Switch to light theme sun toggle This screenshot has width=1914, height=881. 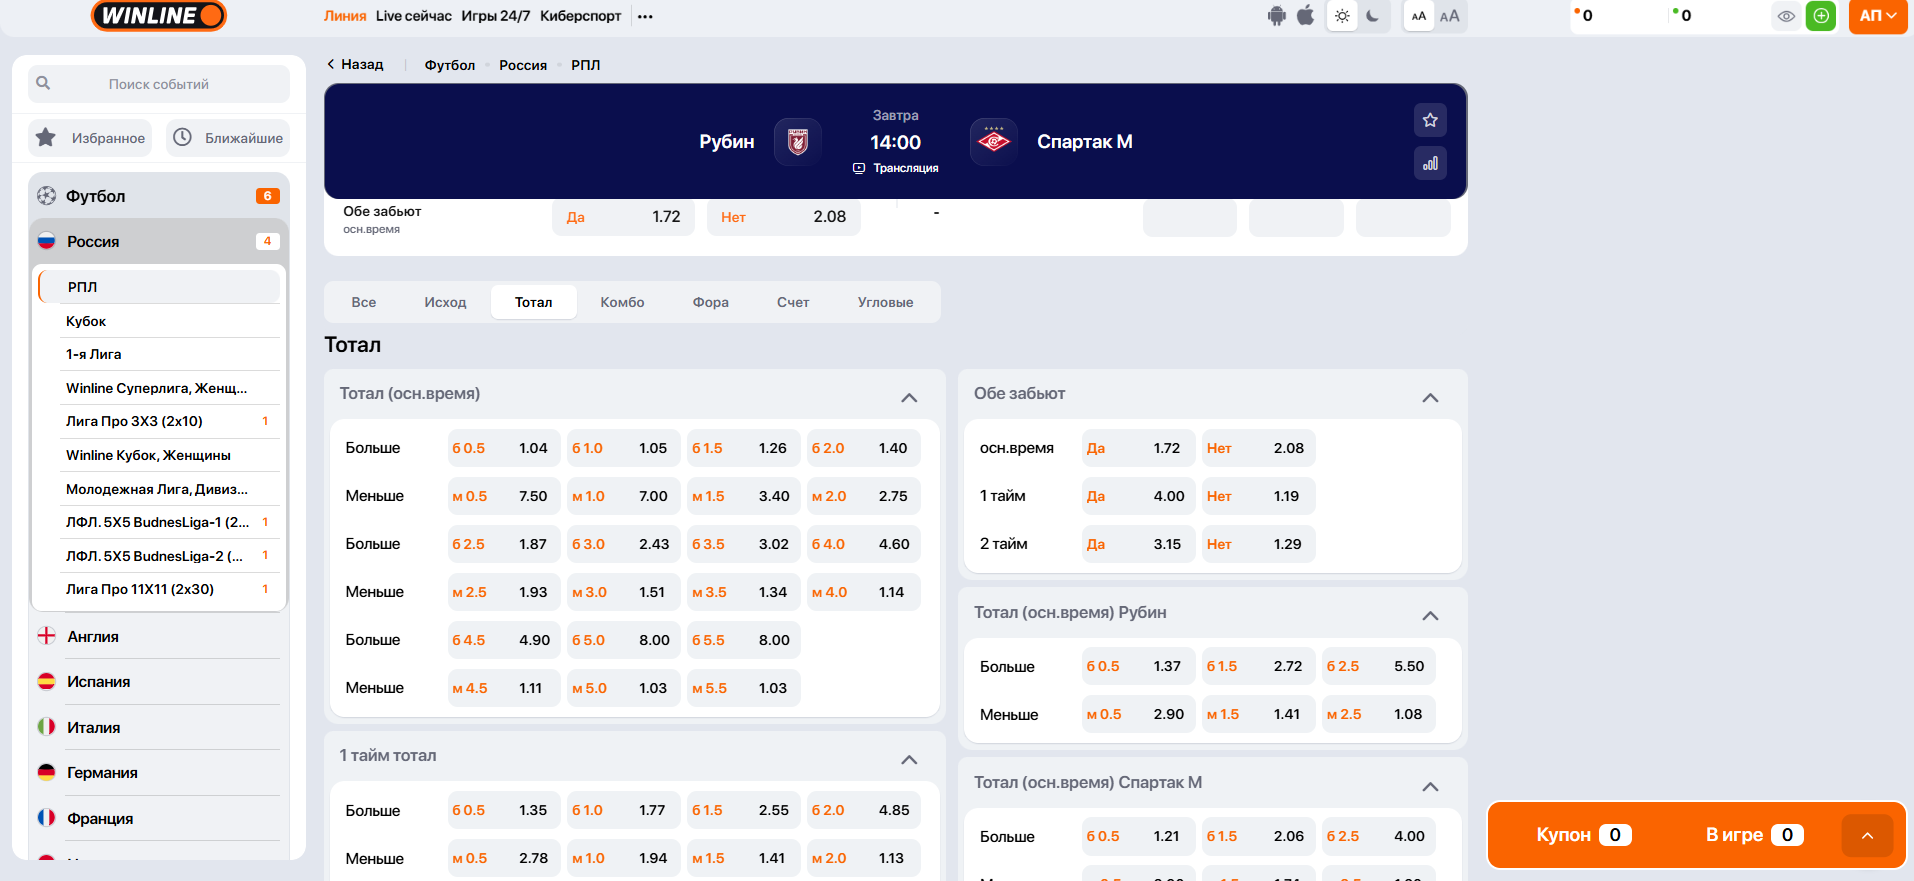pyautogui.click(x=1342, y=16)
